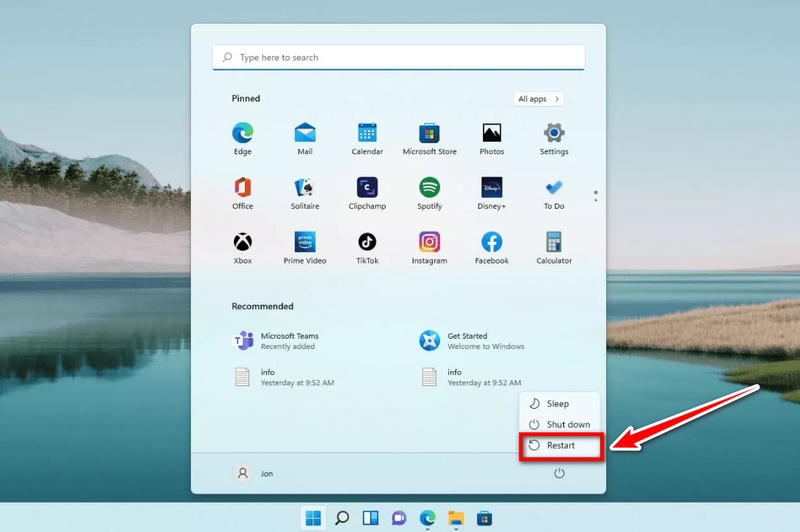
Task: Open the Instagram app
Action: click(429, 248)
